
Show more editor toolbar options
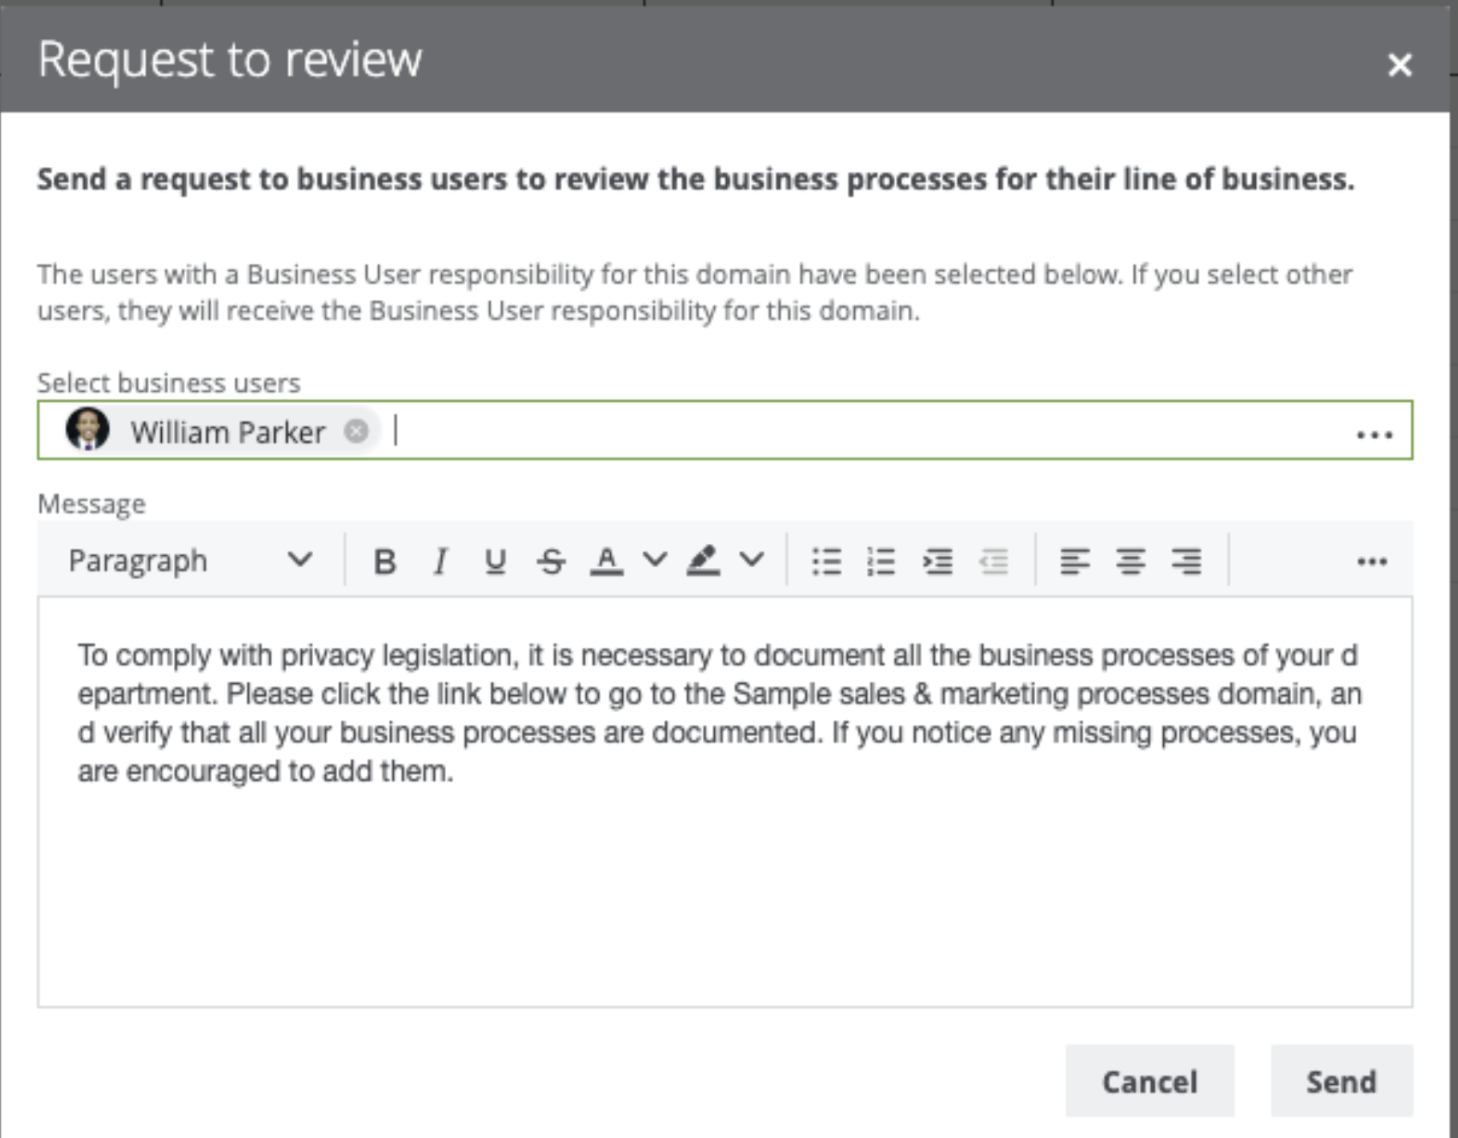(1372, 561)
